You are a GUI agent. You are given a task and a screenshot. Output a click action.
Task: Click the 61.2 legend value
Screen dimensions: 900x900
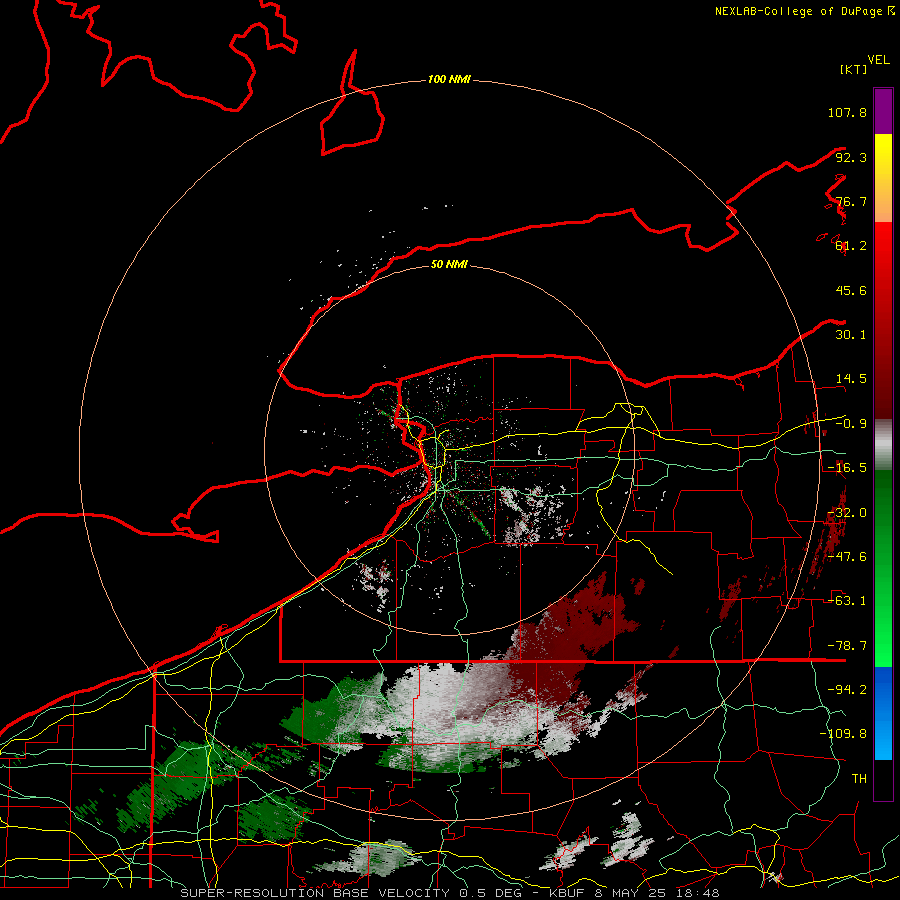click(851, 246)
